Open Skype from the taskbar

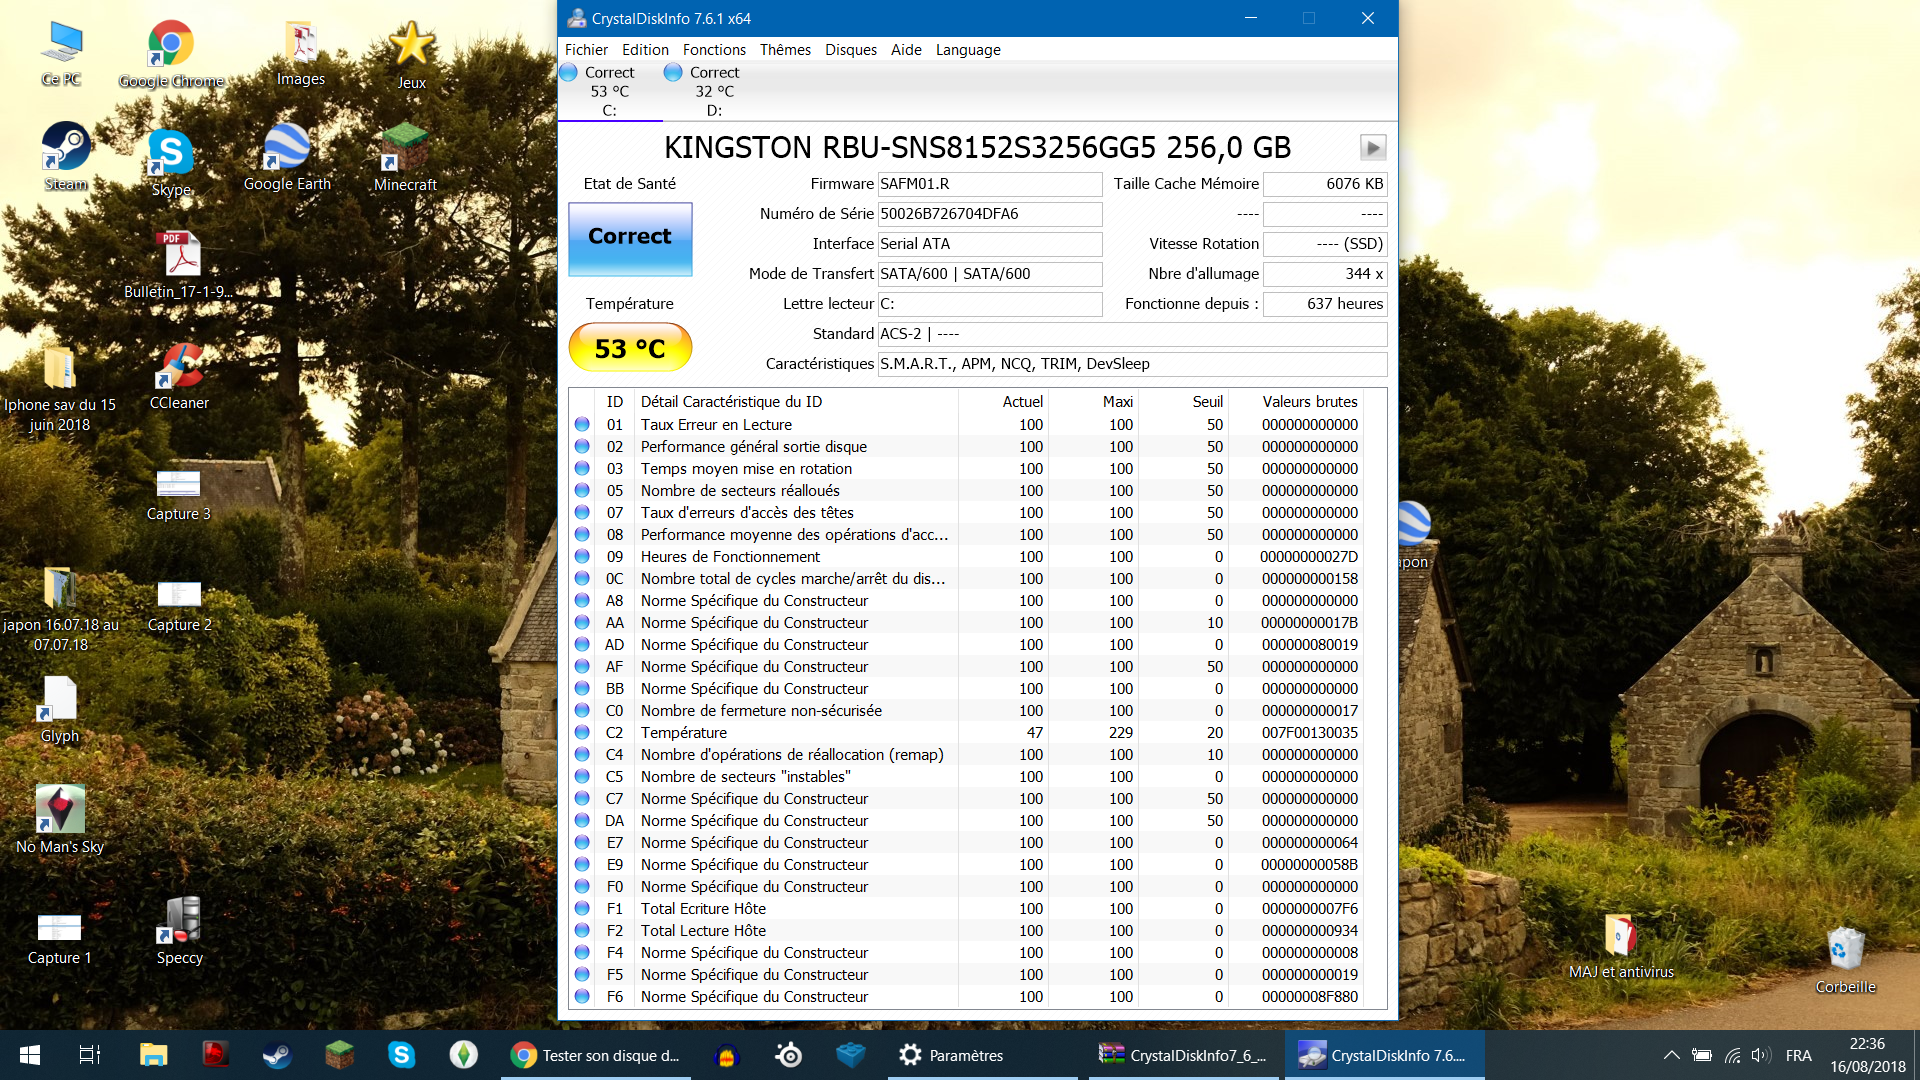[402, 1055]
